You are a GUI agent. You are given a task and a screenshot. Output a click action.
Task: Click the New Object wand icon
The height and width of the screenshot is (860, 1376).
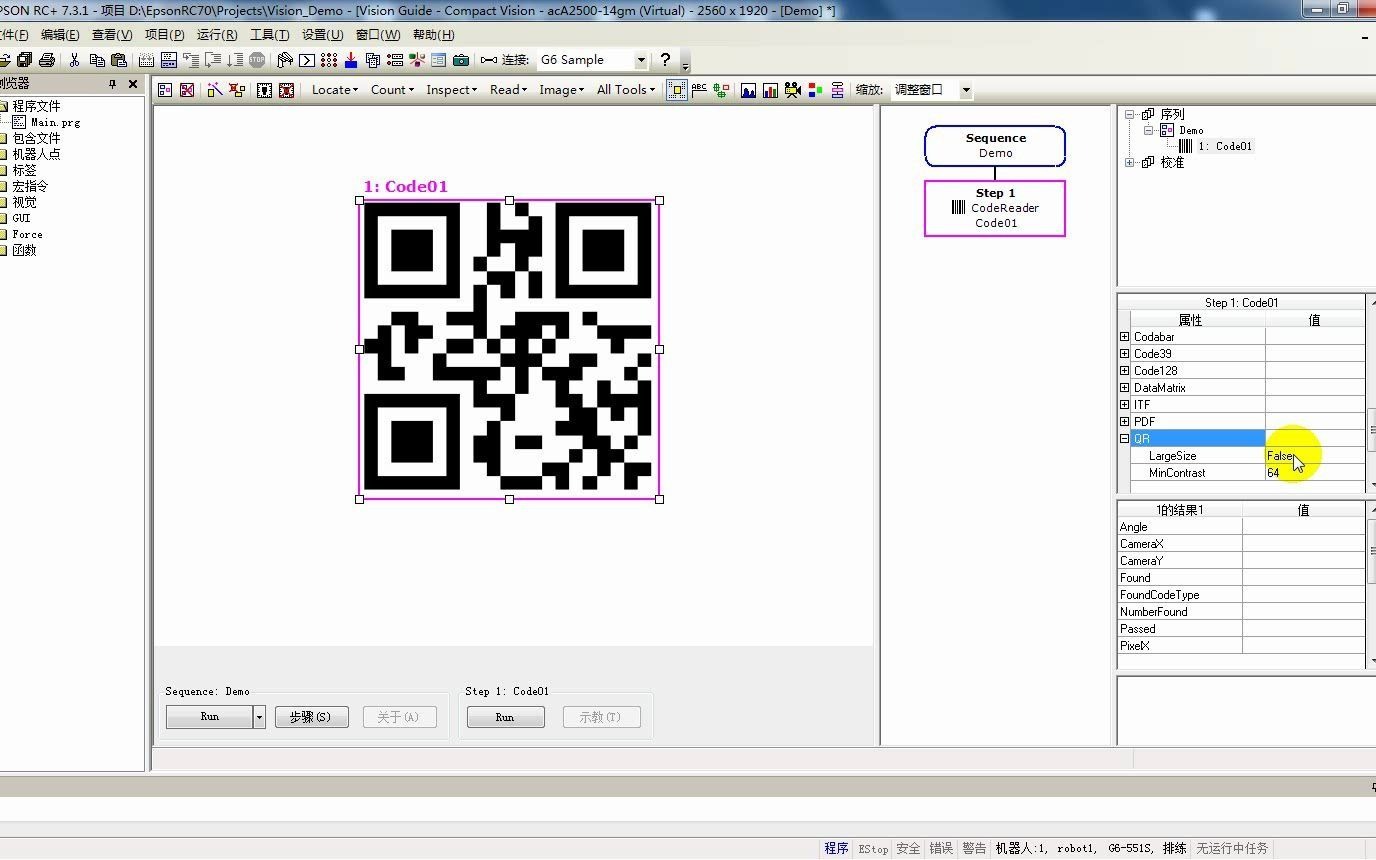point(215,90)
